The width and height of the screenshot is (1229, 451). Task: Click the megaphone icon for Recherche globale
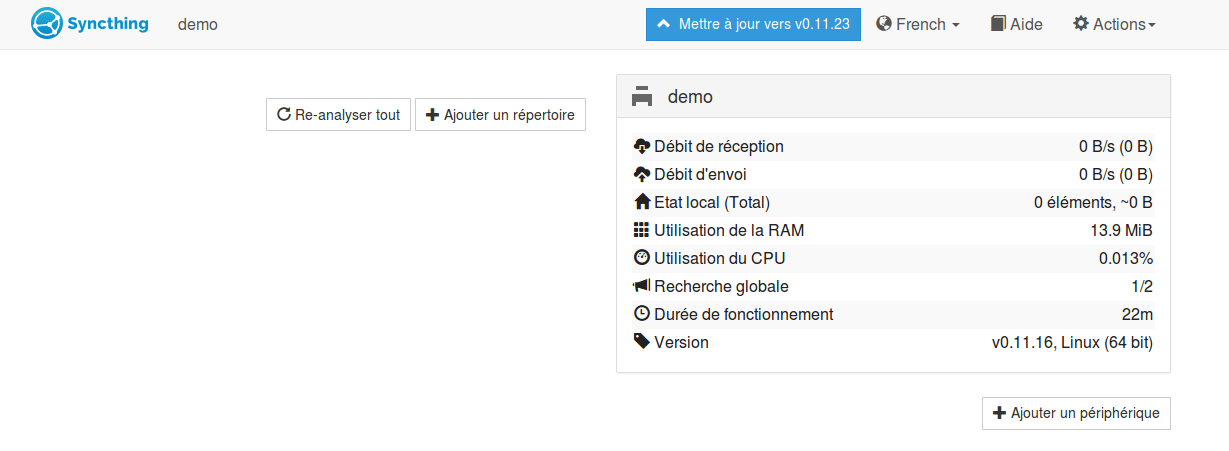pos(642,286)
